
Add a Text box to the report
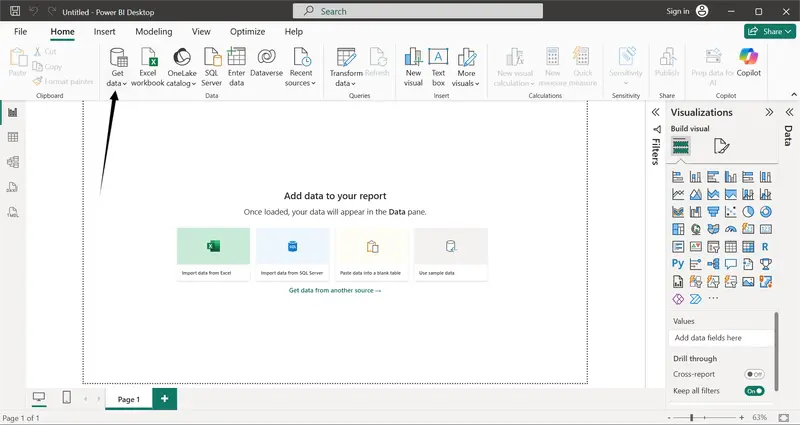(438, 67)
